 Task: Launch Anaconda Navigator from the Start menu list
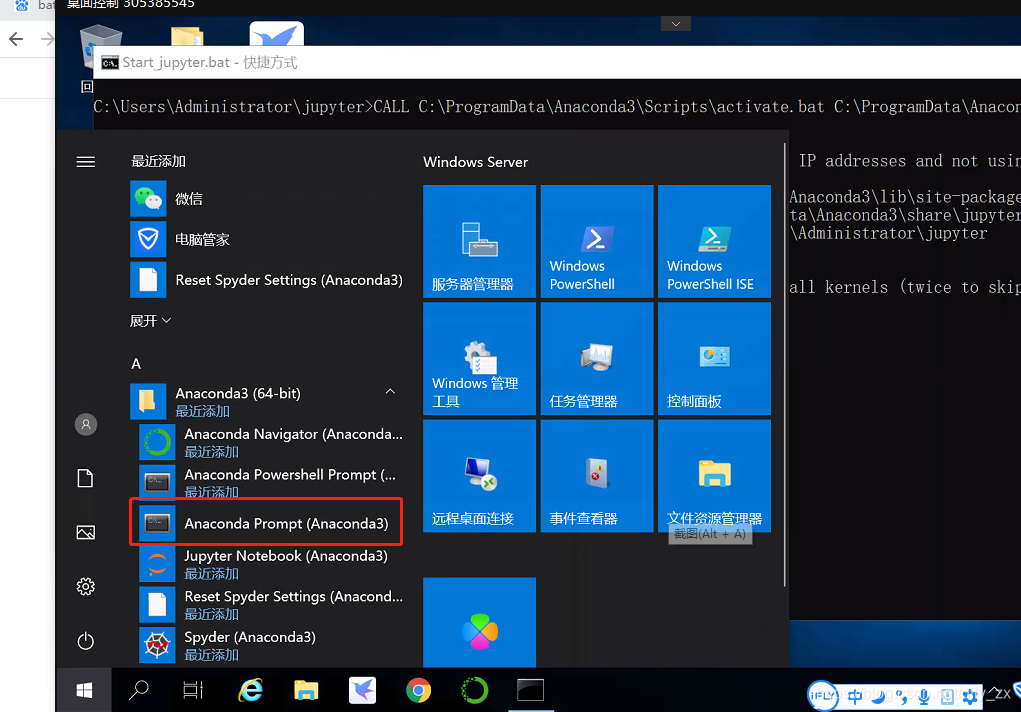(x=271, y=442)
